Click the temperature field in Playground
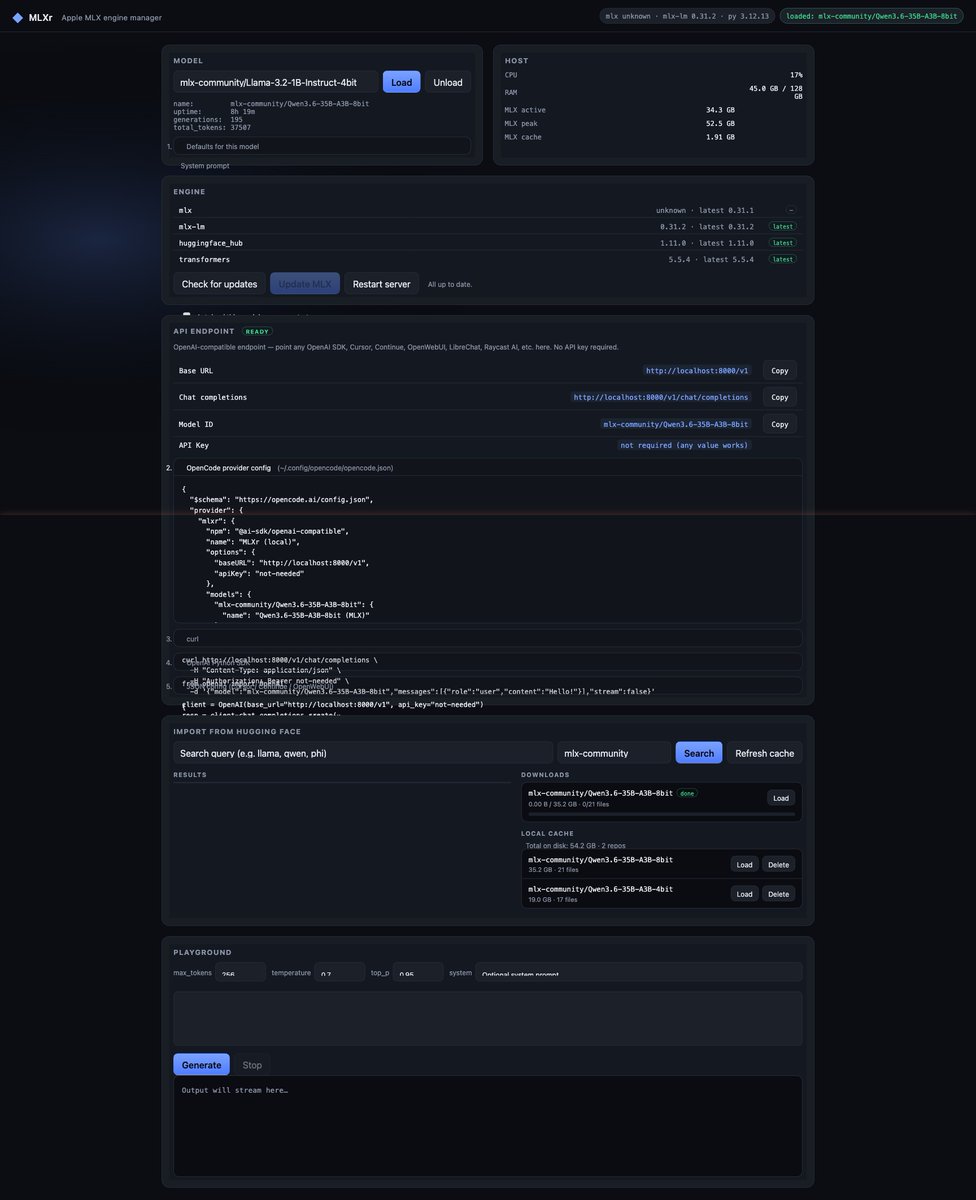 coord(340,972)
